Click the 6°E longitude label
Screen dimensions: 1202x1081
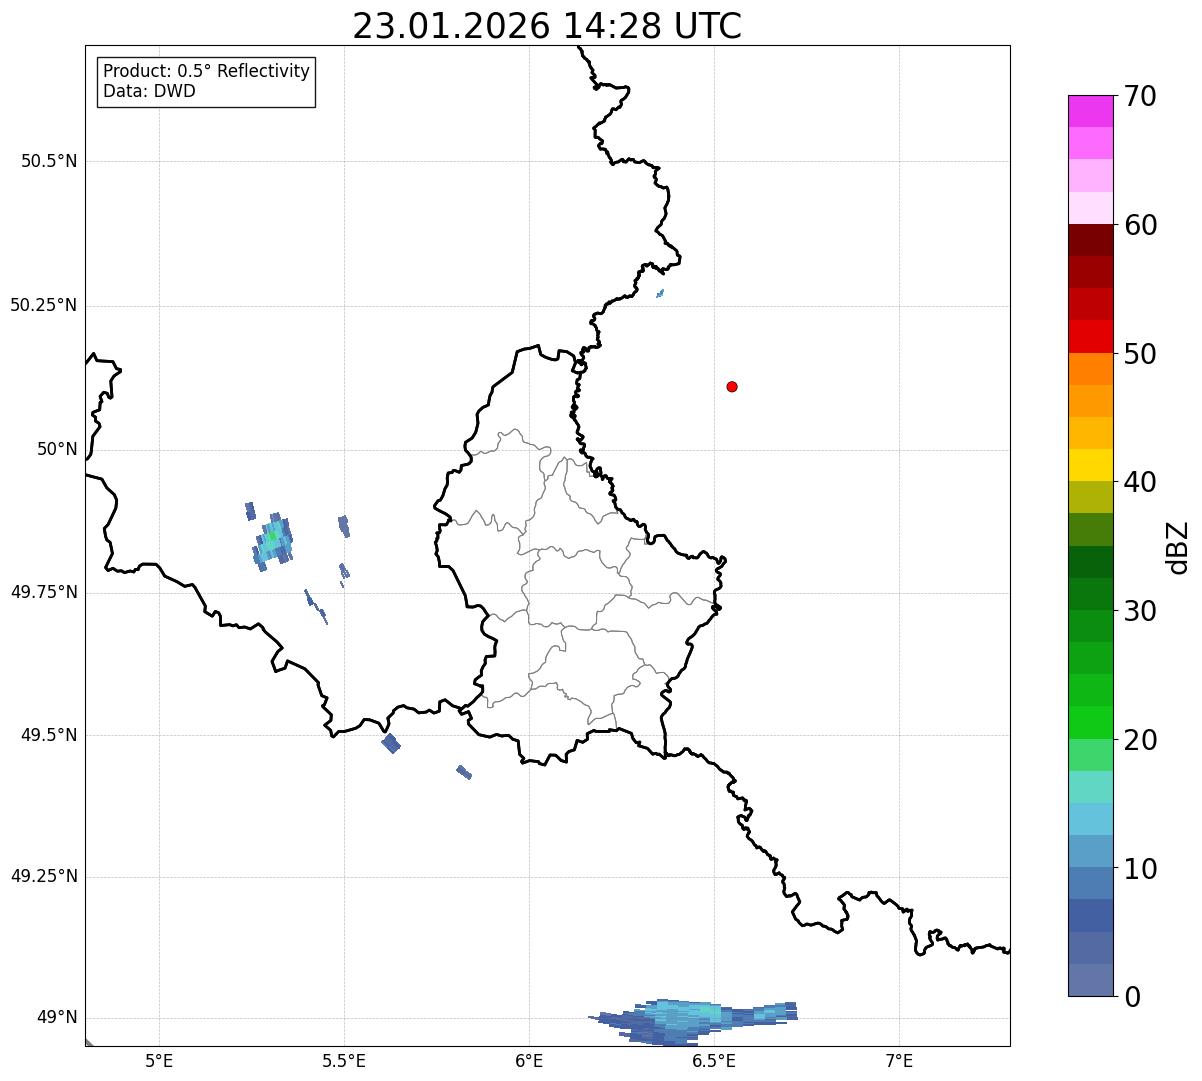[529, 1060]
